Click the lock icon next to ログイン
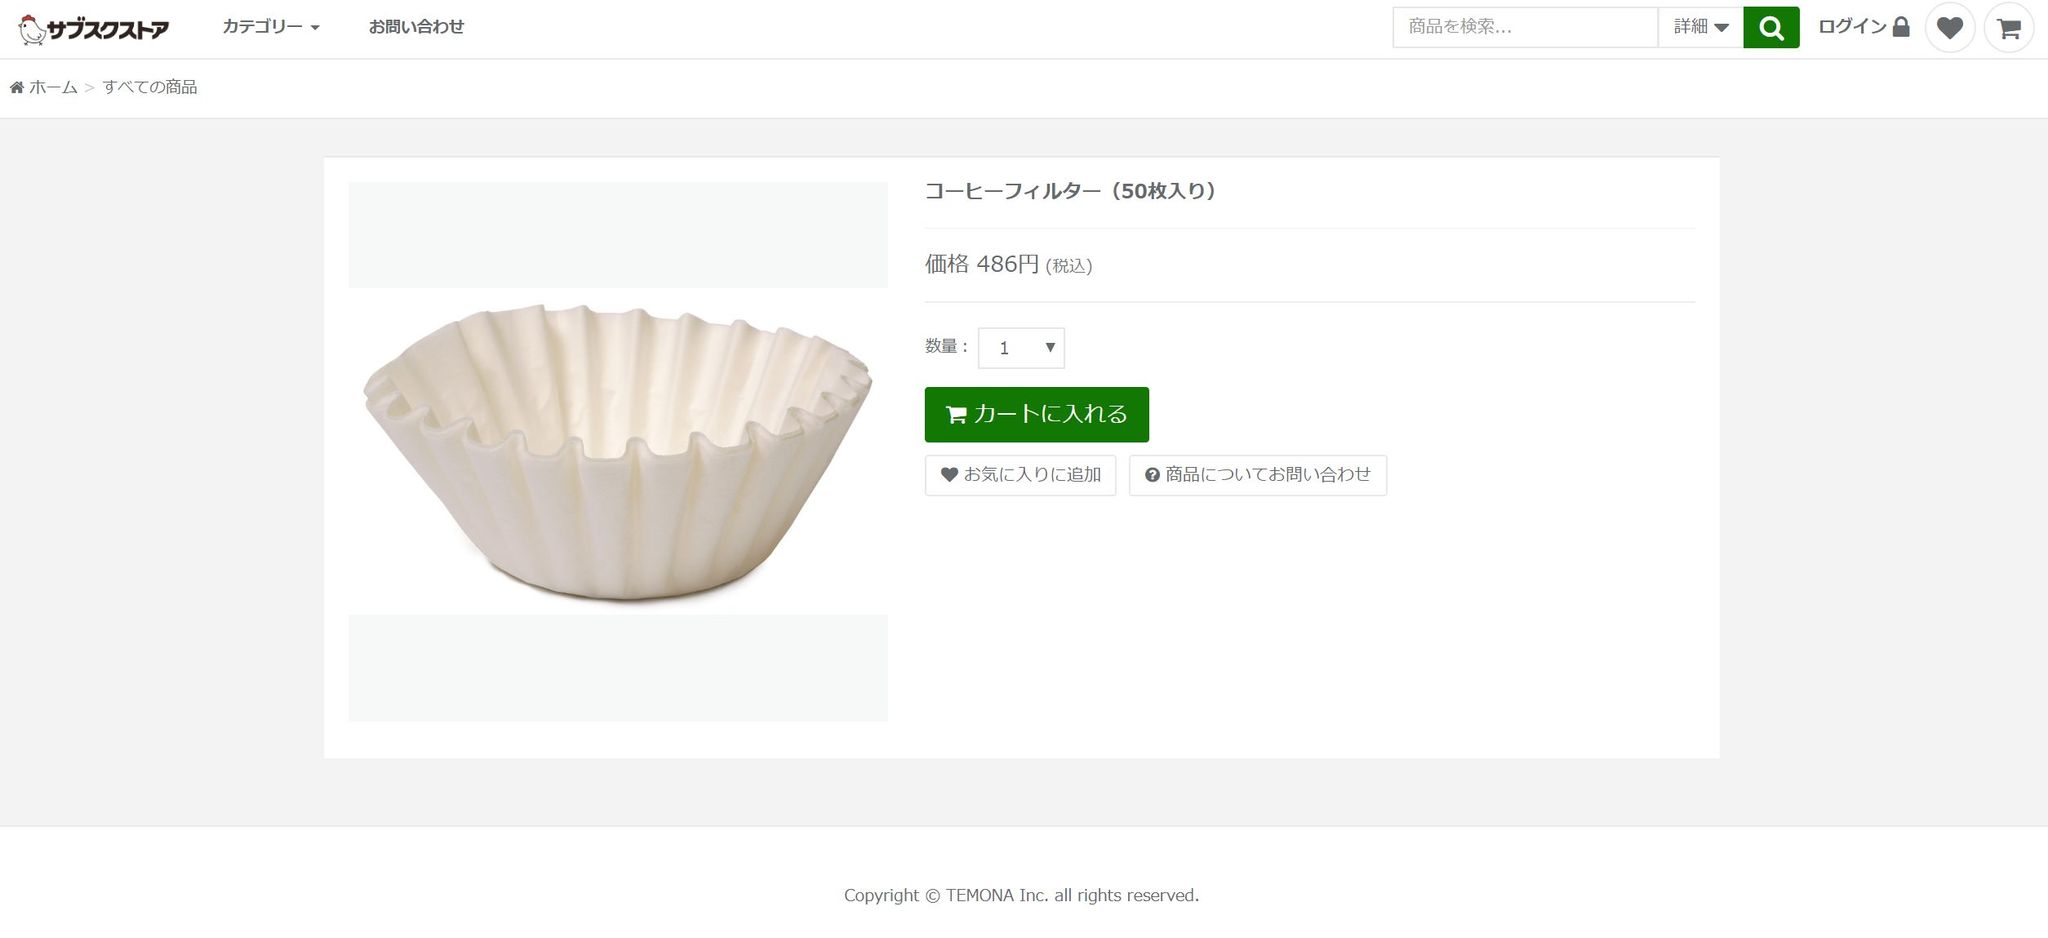This screenshot has height=938, width=2048. (1901, 27)
